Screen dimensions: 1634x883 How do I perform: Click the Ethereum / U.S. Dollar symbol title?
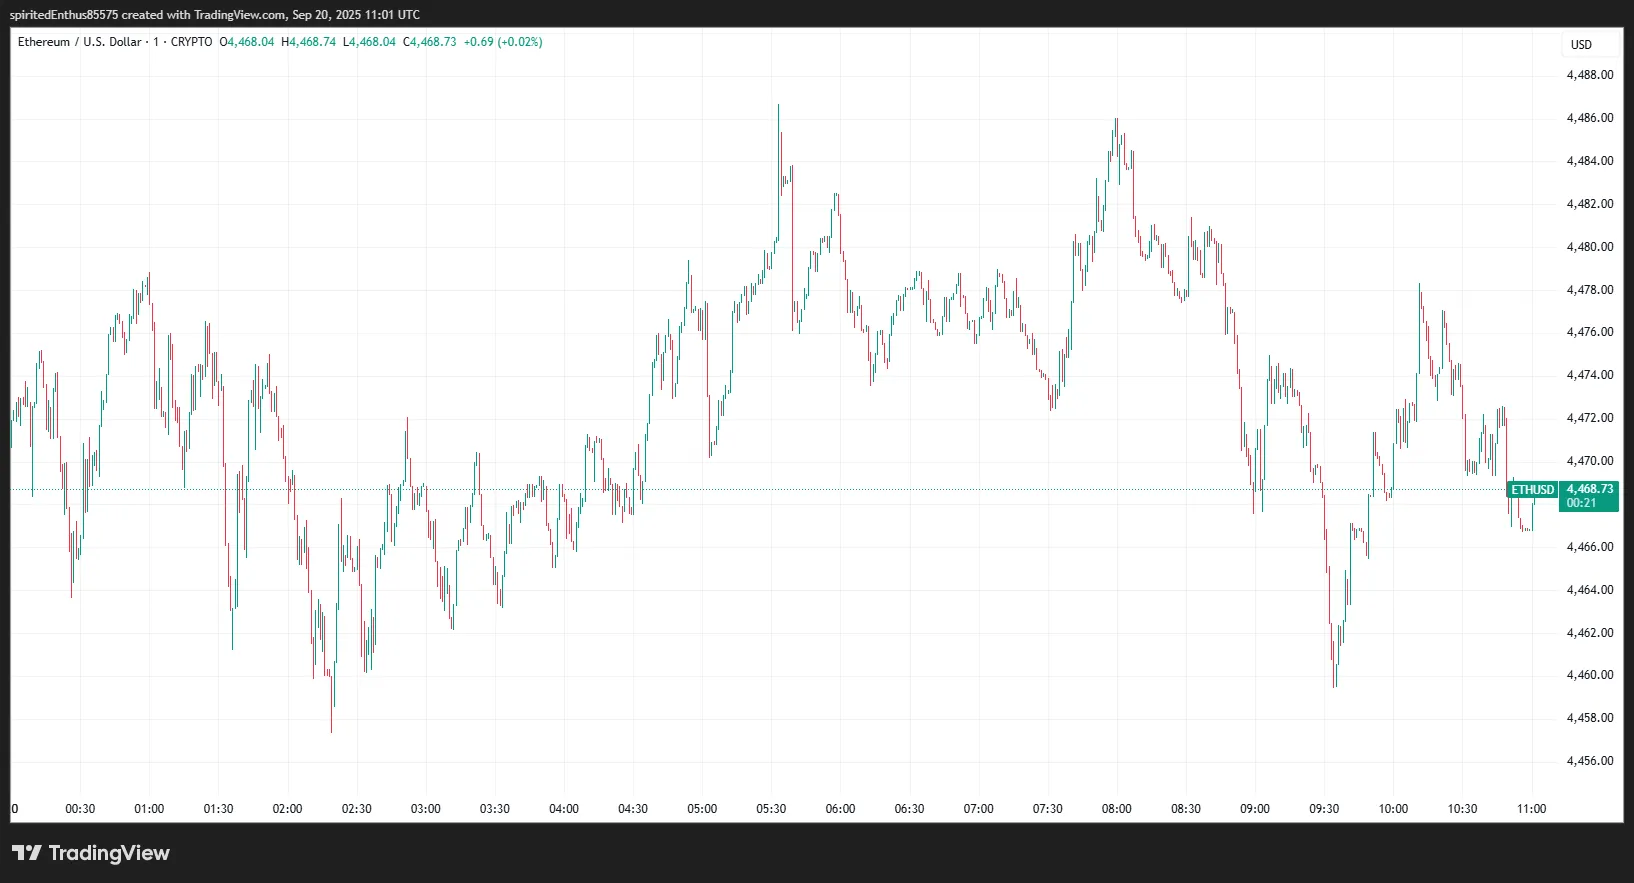79,42
